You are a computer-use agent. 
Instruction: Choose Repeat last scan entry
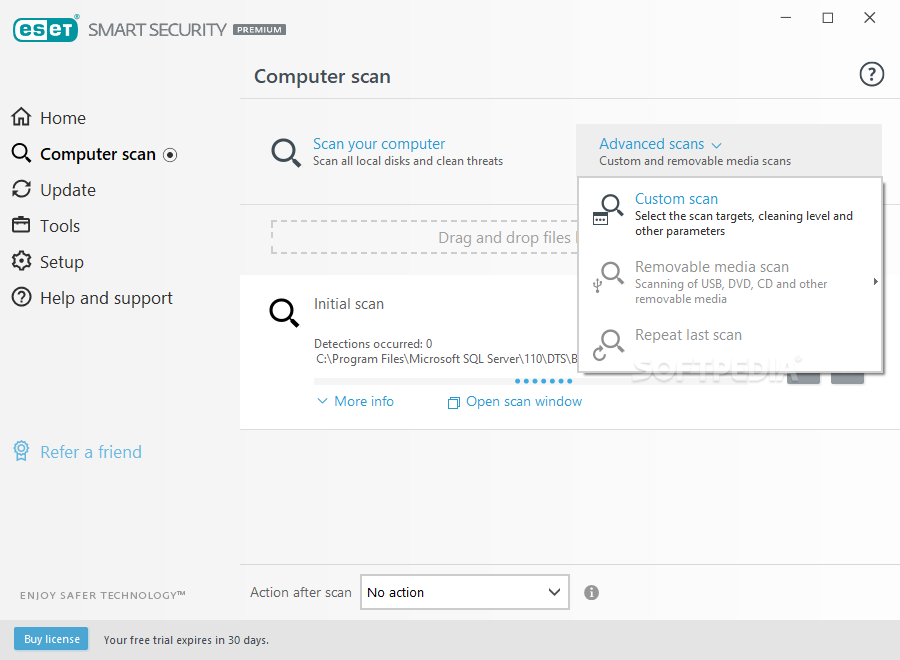pyautogui.click(x=730, y=343)
